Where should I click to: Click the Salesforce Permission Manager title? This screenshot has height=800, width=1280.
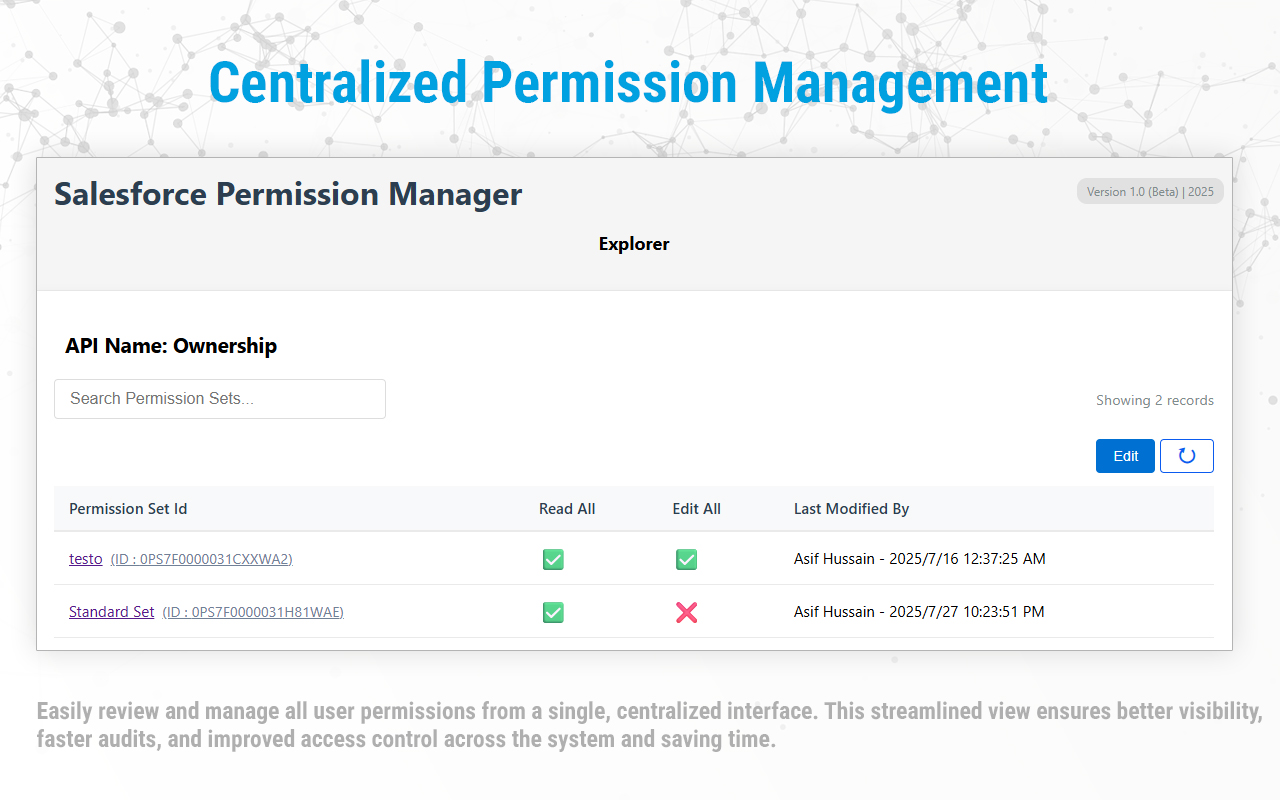(288, 194)
